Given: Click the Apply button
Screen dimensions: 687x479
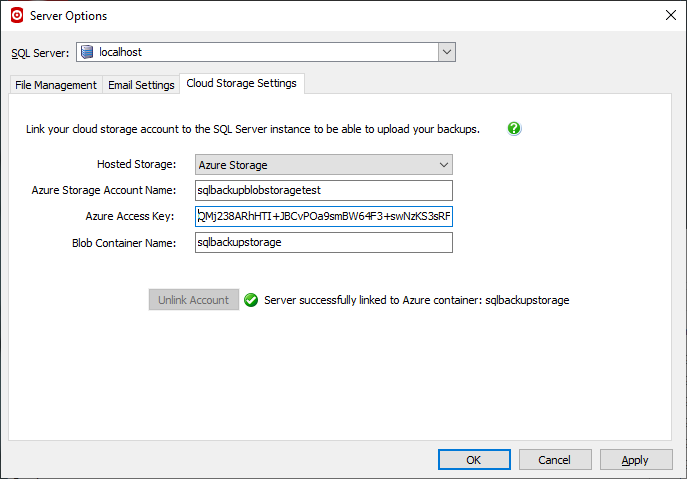Looking at the screenshot, I should (636, 460).
